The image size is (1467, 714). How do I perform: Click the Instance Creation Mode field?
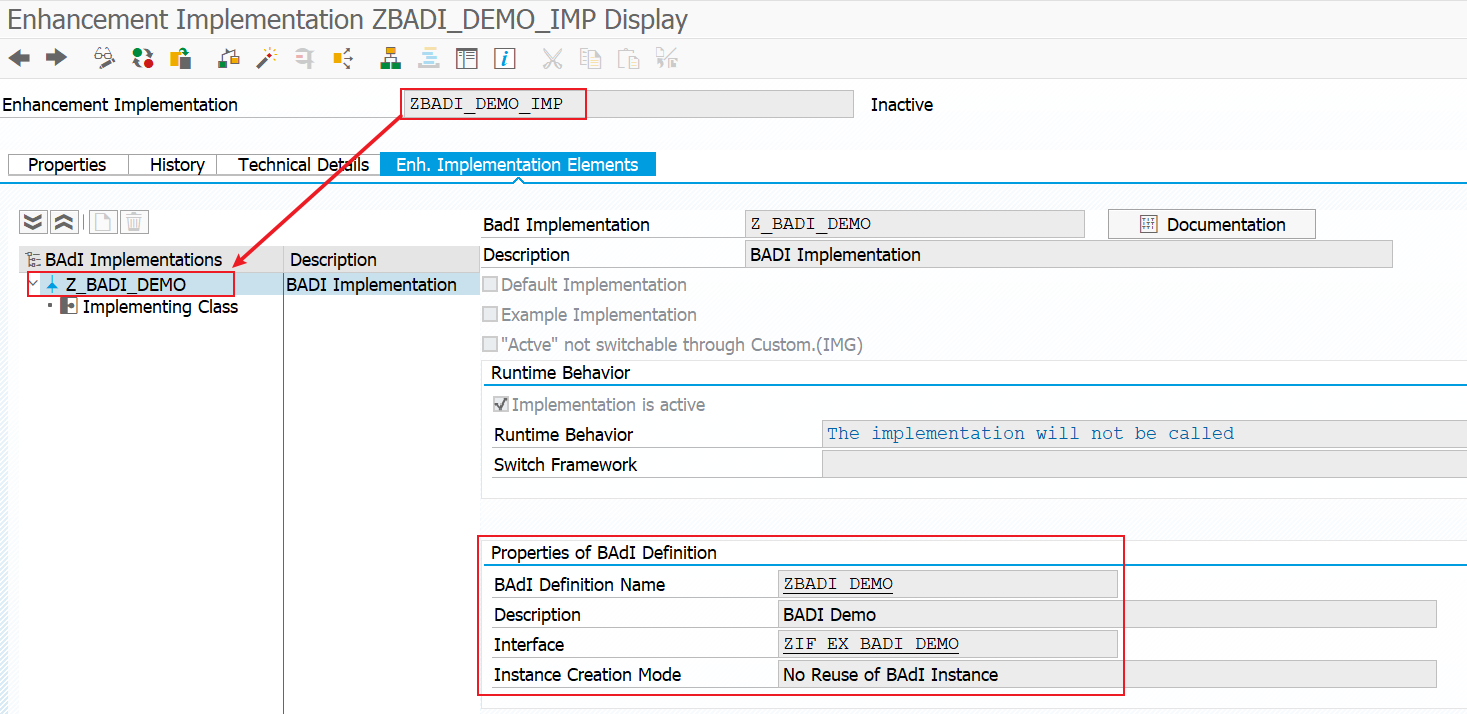click(x=1107, y=674)
